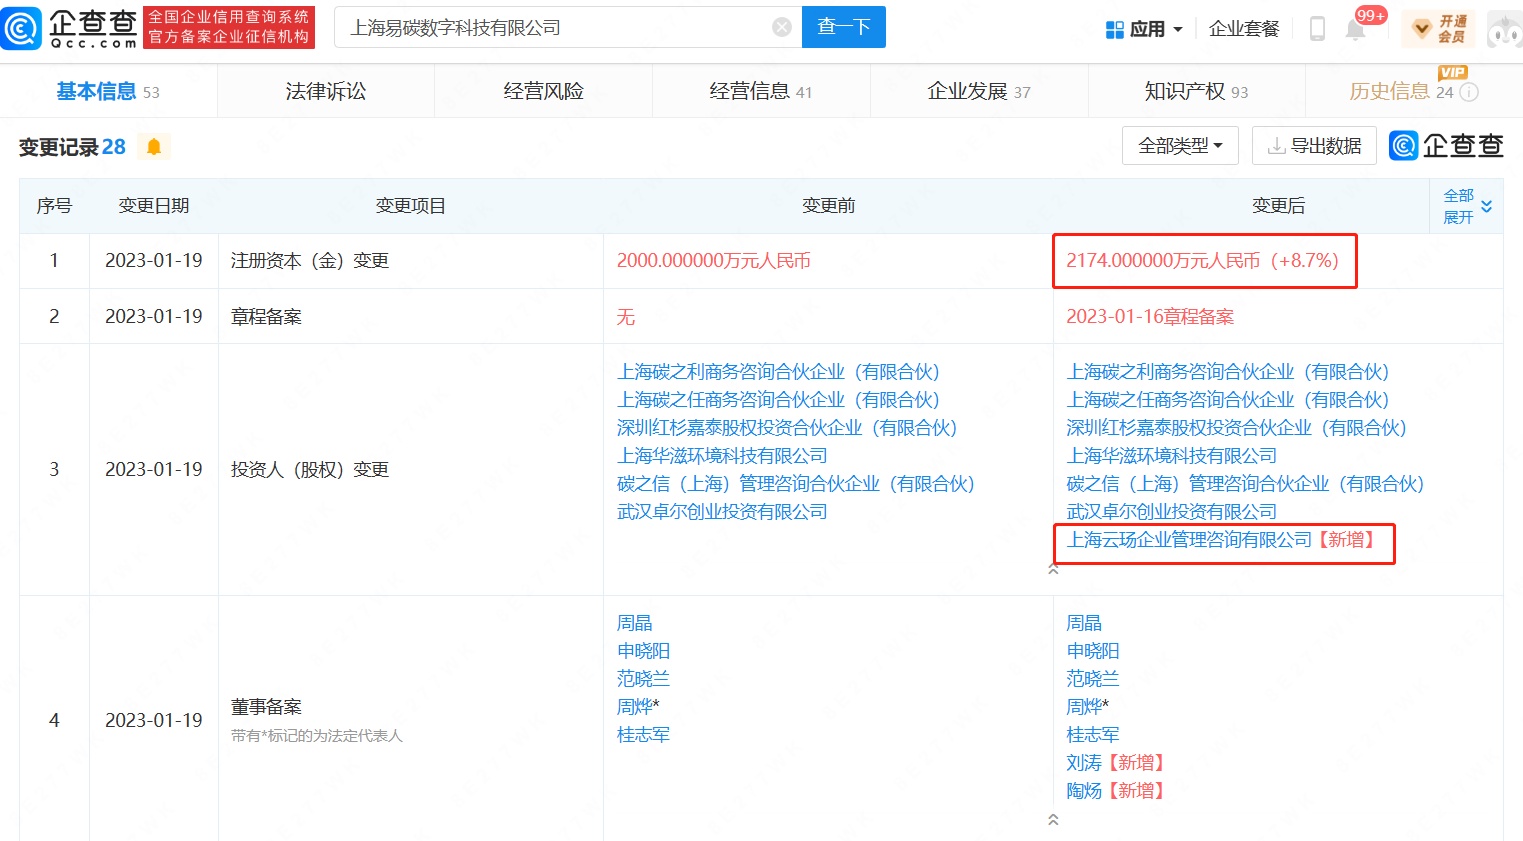
Task: Switch to 经营信息 tab
Action: point(761,92)
